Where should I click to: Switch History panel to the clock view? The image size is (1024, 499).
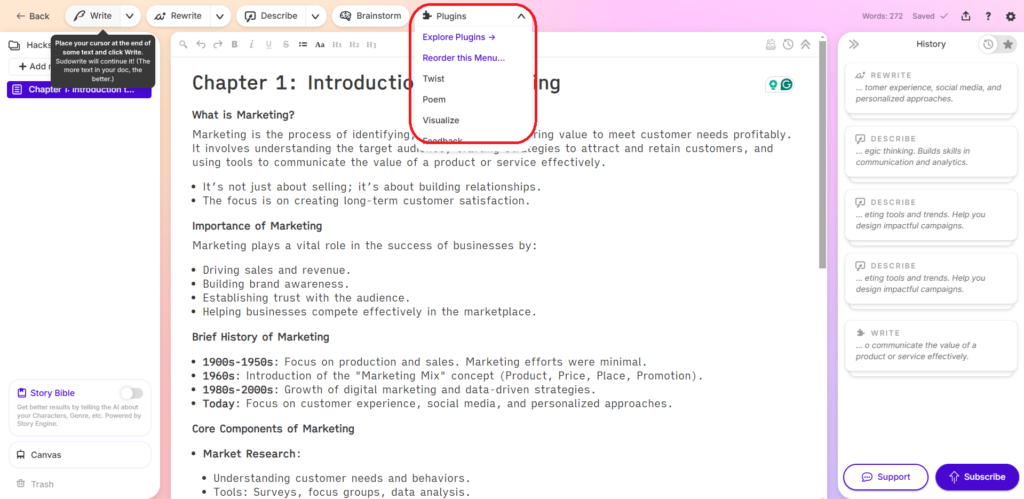[989, 44]
